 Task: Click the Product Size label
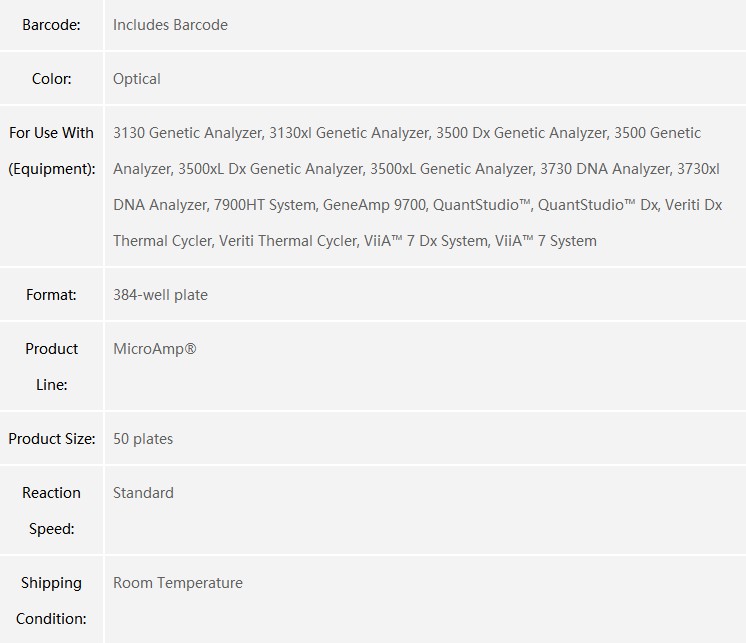tap(51, 439)
